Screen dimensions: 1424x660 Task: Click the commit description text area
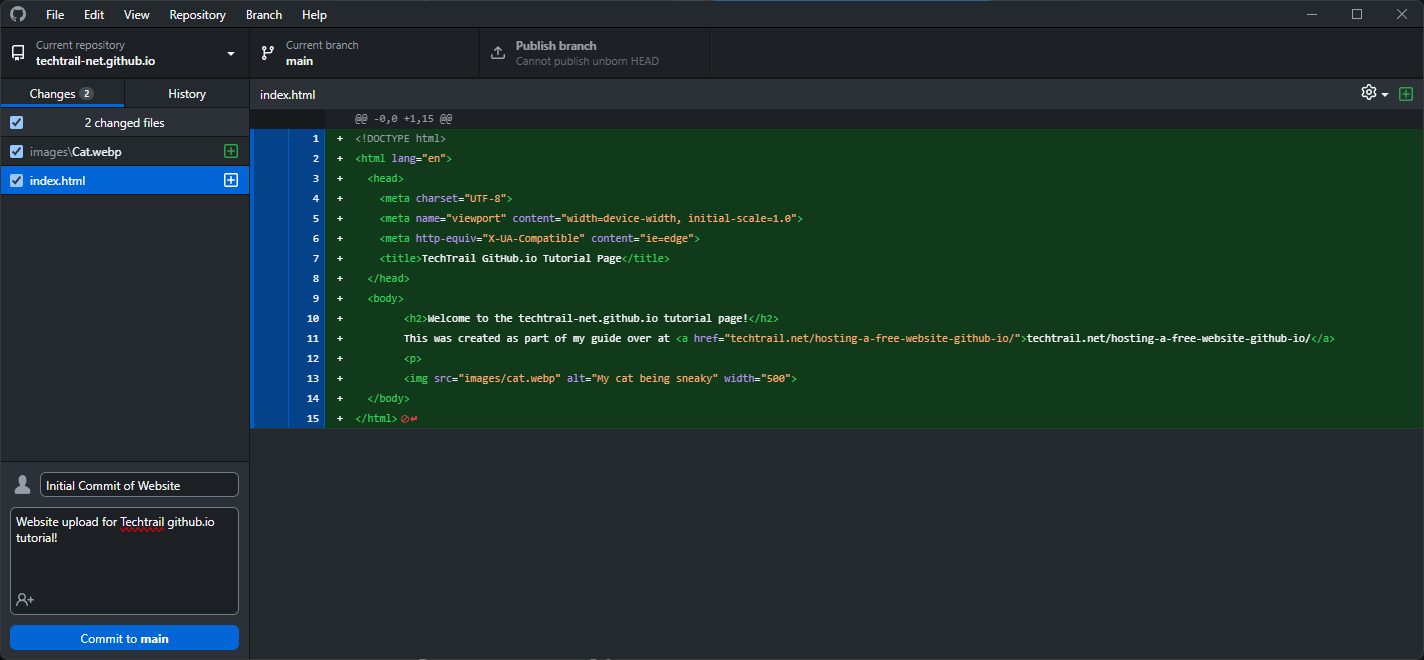[124, 560]
